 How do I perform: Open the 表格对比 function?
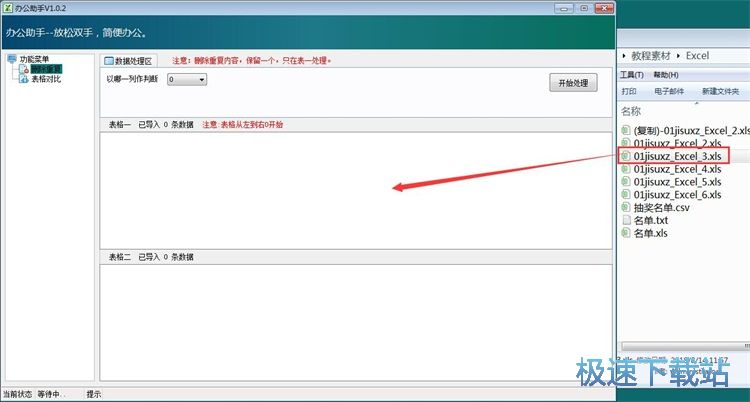46,79
